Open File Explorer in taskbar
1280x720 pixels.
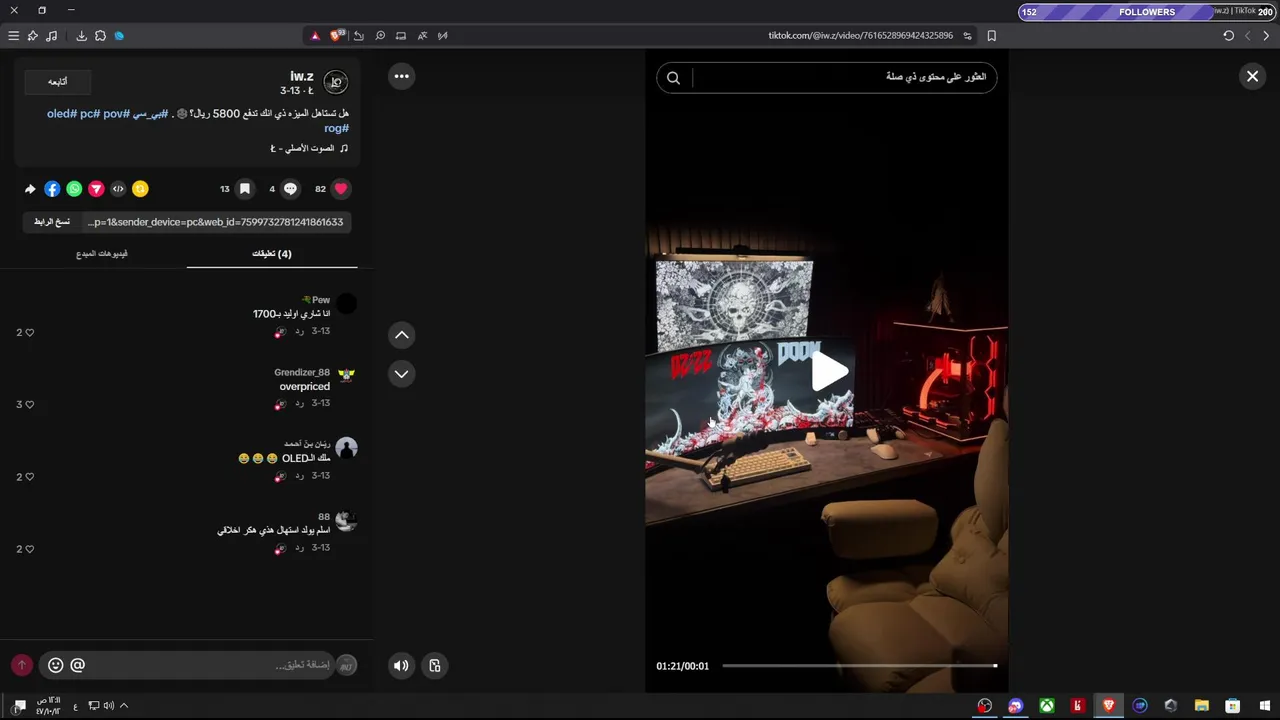[x=1202, y=706]
